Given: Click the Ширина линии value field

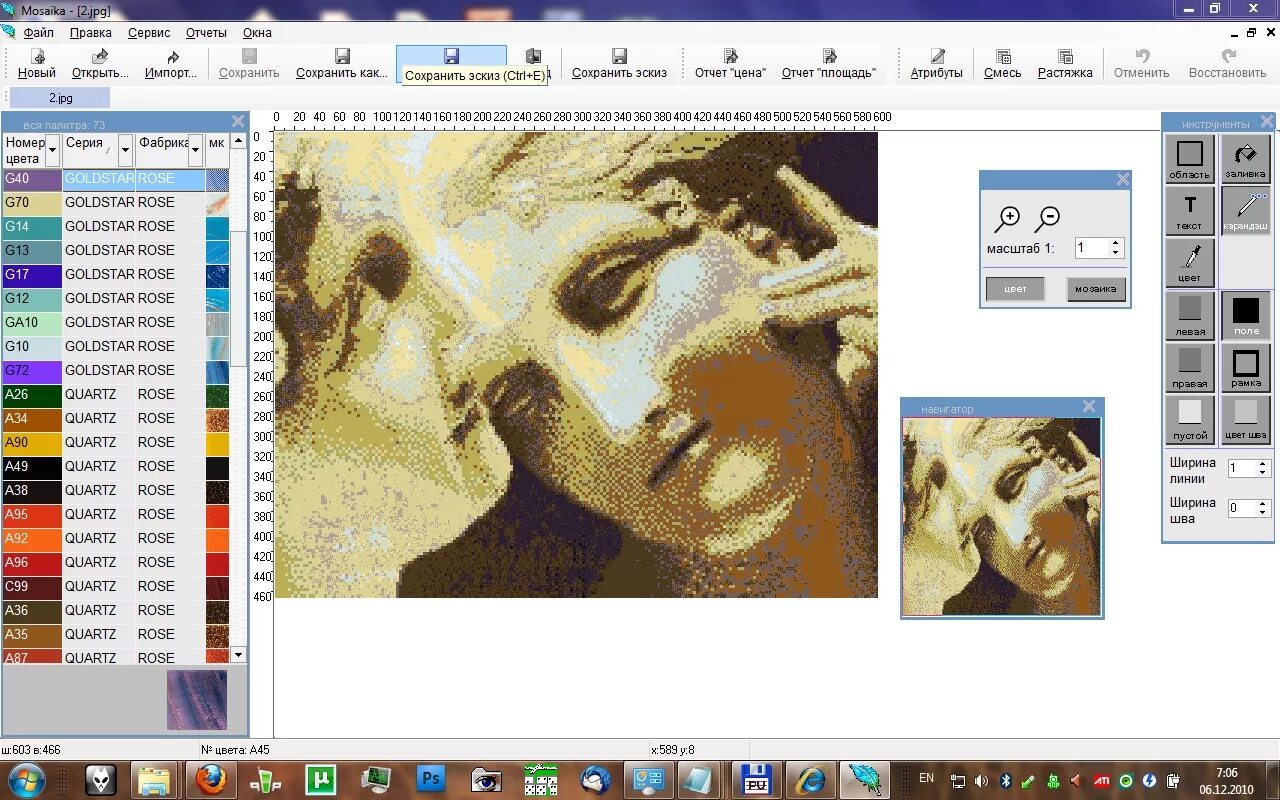Looking at the screenshot, I should coord(1240,469).
